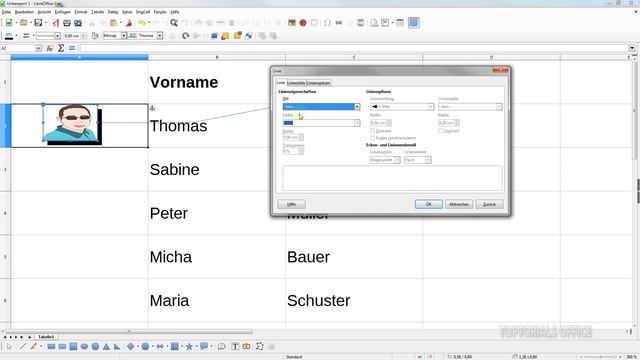The width and height of the screenshot is (640, 360).
Task: Insert a chart with red circle icon
Action: [x=303, y=23]
